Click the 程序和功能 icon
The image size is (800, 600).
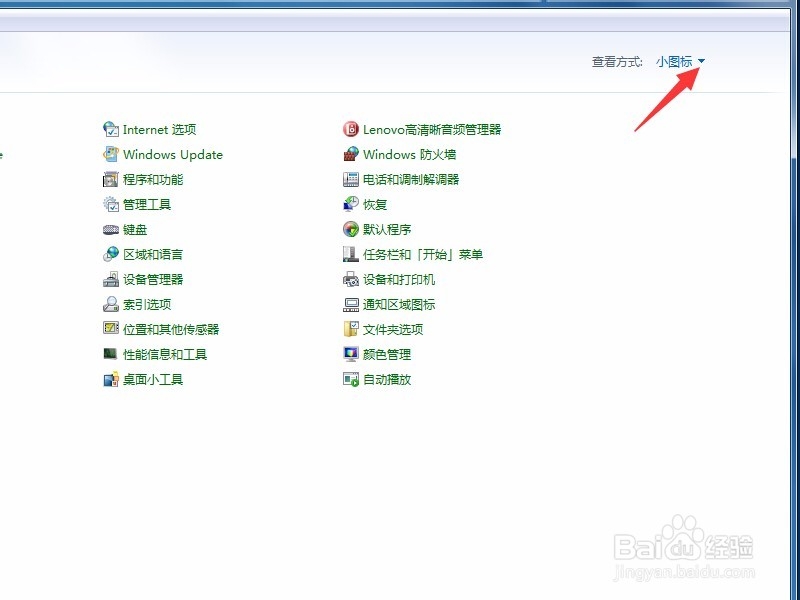pos(111,179)
